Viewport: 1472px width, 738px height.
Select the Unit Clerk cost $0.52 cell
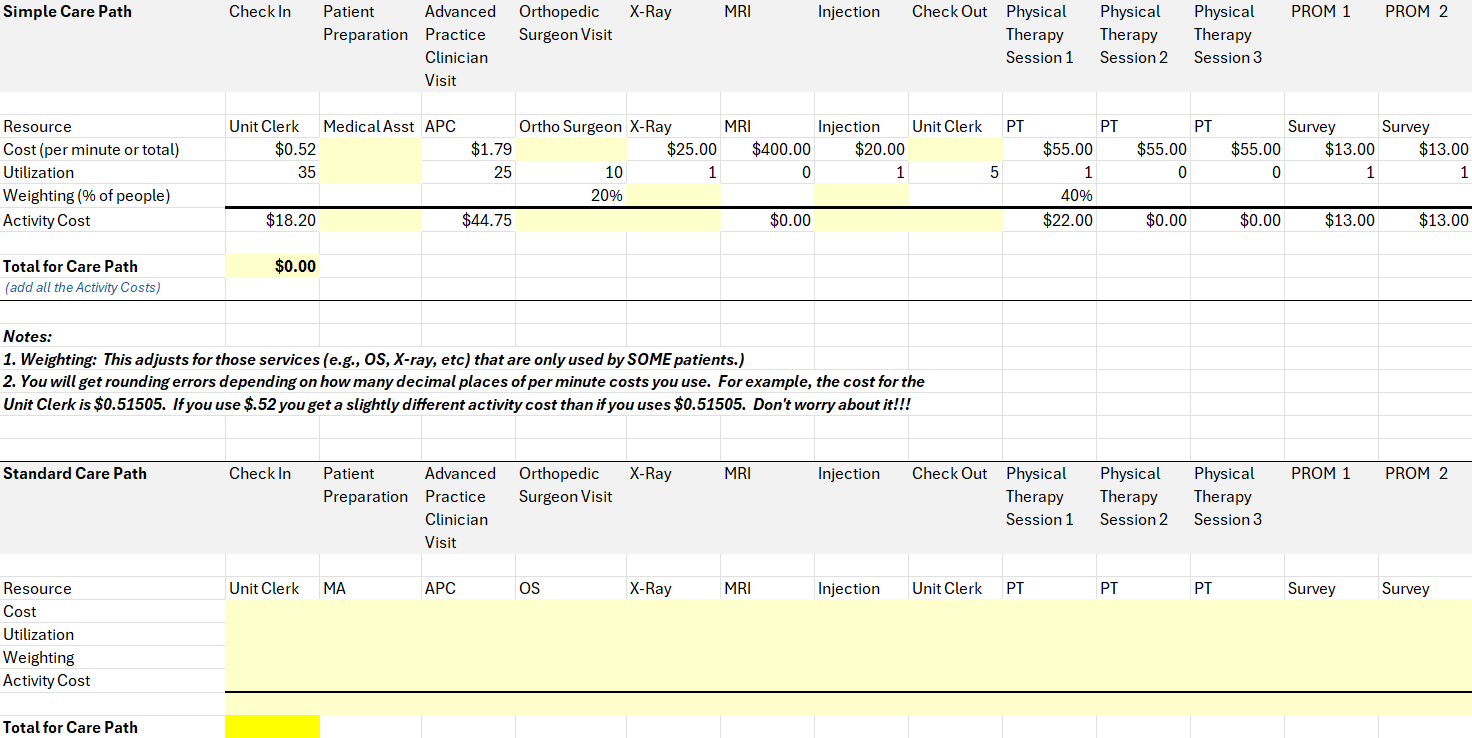pyautogui.click(x=272, y=150)
